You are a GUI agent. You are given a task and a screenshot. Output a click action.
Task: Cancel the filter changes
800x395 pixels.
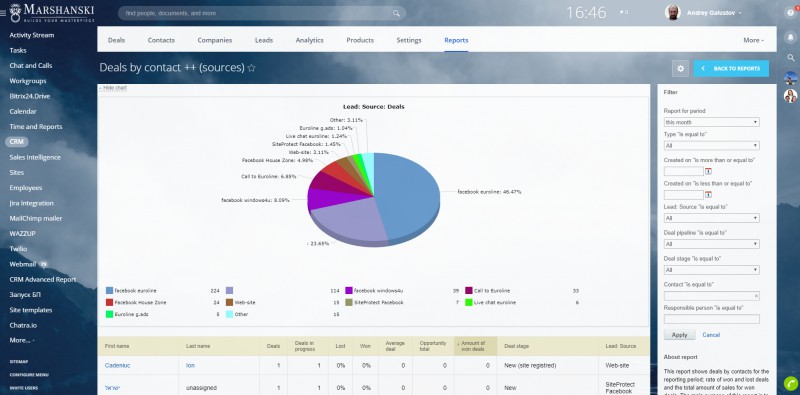[x=711, y=335]
